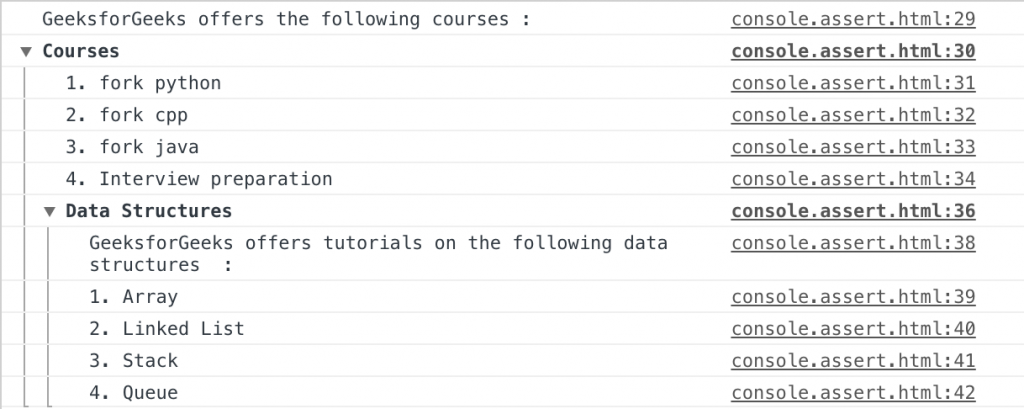Collapse the Courses console group
Image resolution: width=1024 pixels, height=409 pixels.
pyautogui.click(x=26, y=52)
